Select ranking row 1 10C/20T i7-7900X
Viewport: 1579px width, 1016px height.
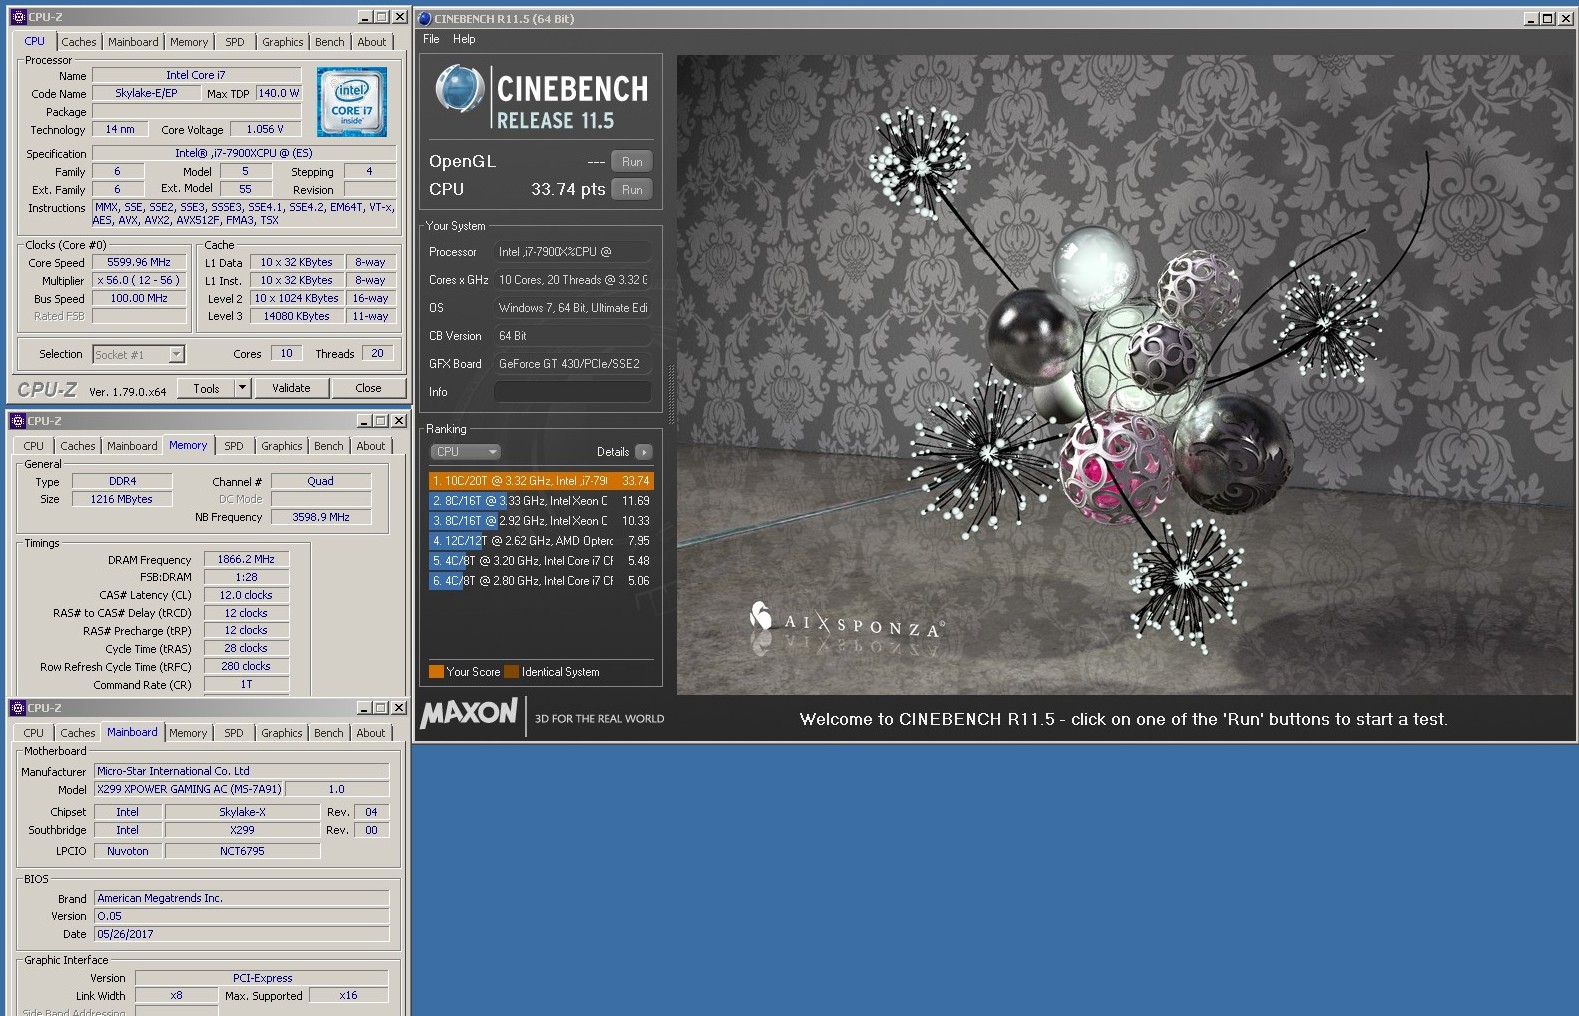click(541, 481)
